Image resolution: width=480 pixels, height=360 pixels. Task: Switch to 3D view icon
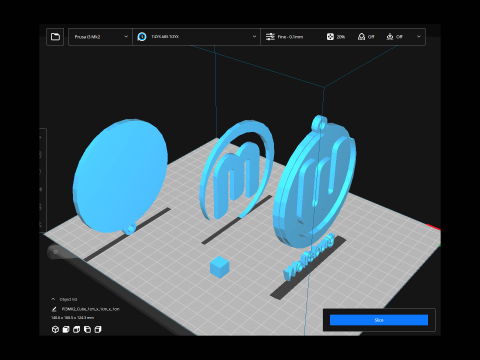tap(55, 329)
